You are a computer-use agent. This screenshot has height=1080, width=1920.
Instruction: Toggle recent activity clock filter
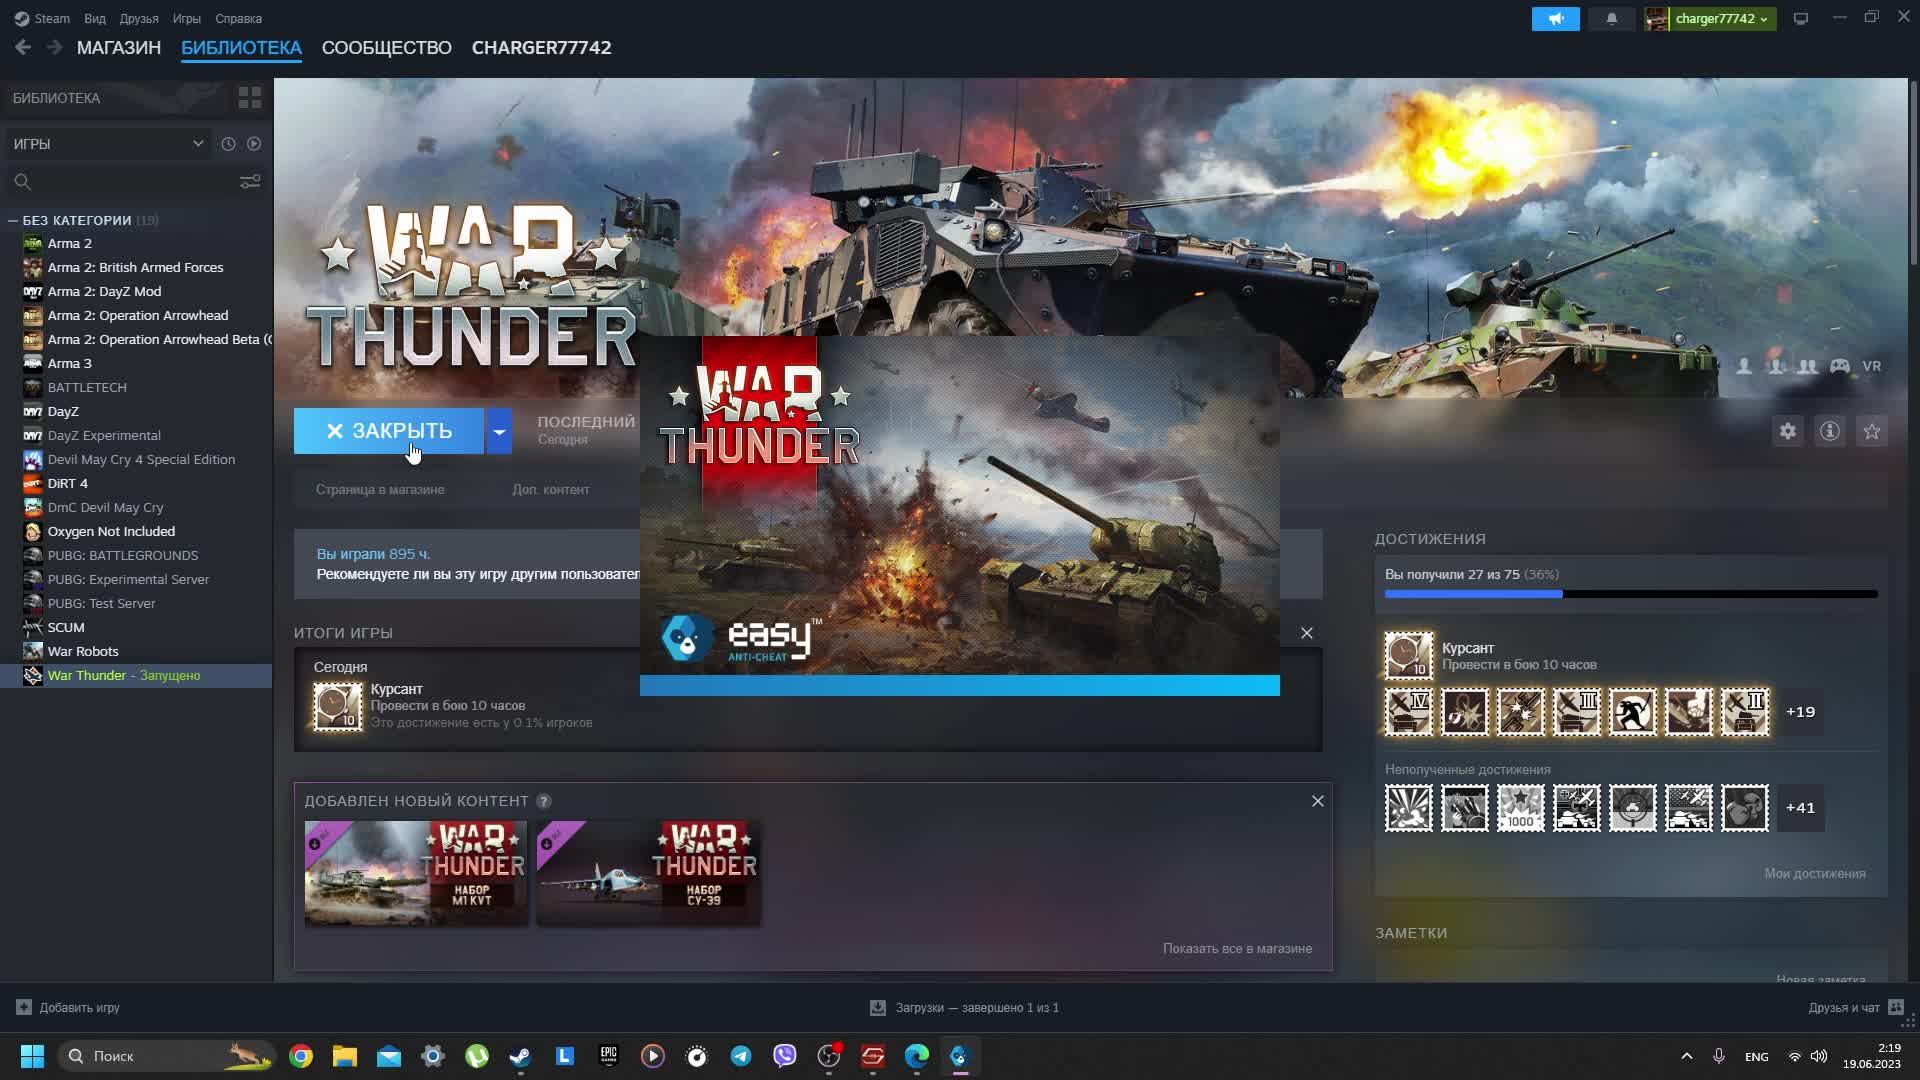click(x=228, y=144)
